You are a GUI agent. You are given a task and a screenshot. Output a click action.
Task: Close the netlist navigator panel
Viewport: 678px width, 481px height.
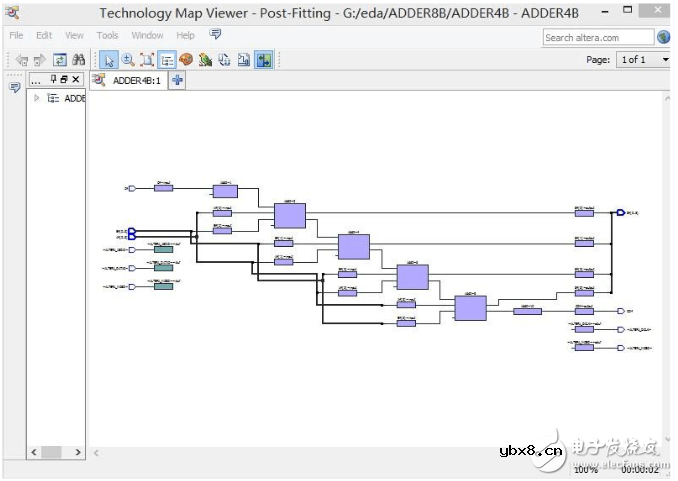tap(76, 79)
